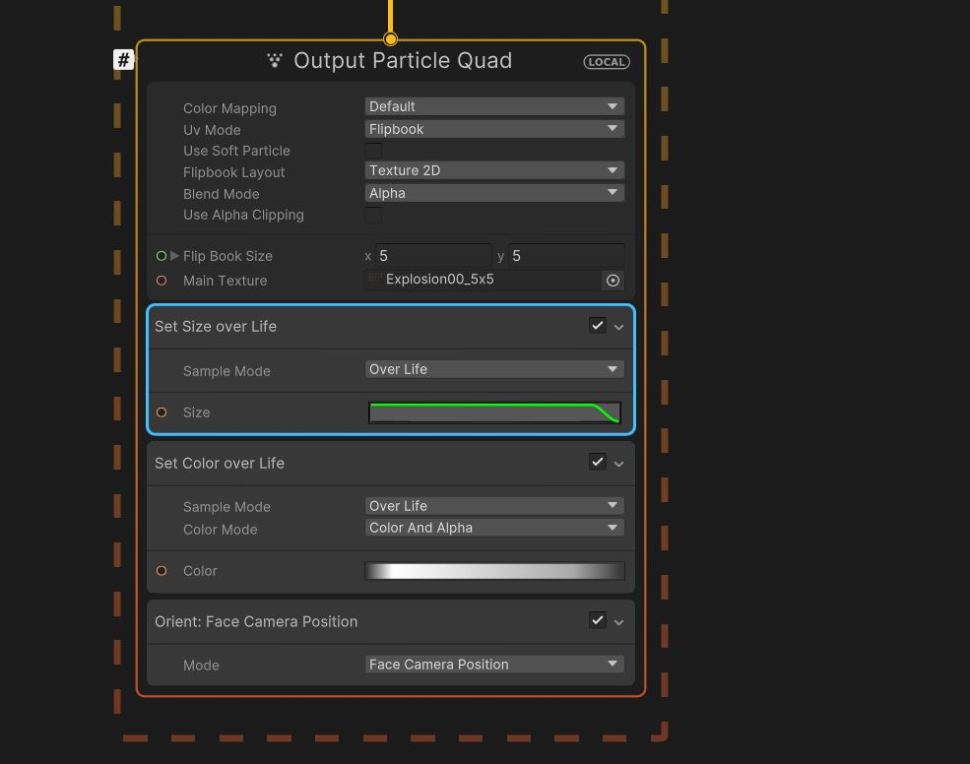970x764 pixels.
Task: Click the Uv Mode label
Action: point(212,130)
